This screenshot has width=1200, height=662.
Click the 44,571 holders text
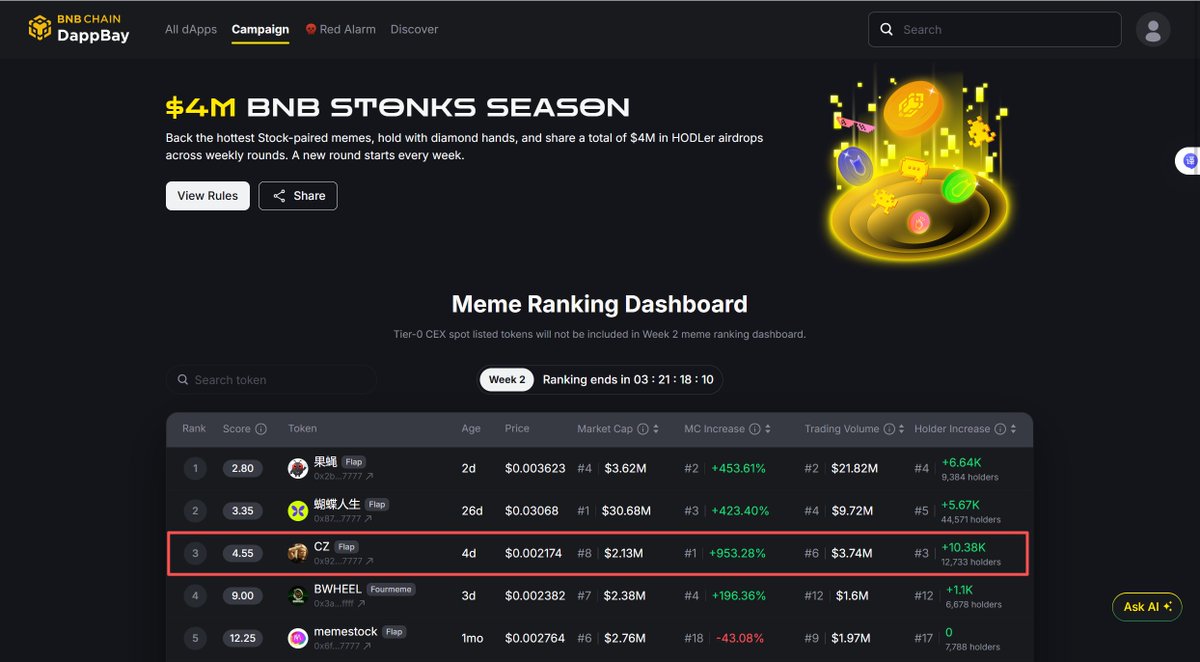(970, 519)
